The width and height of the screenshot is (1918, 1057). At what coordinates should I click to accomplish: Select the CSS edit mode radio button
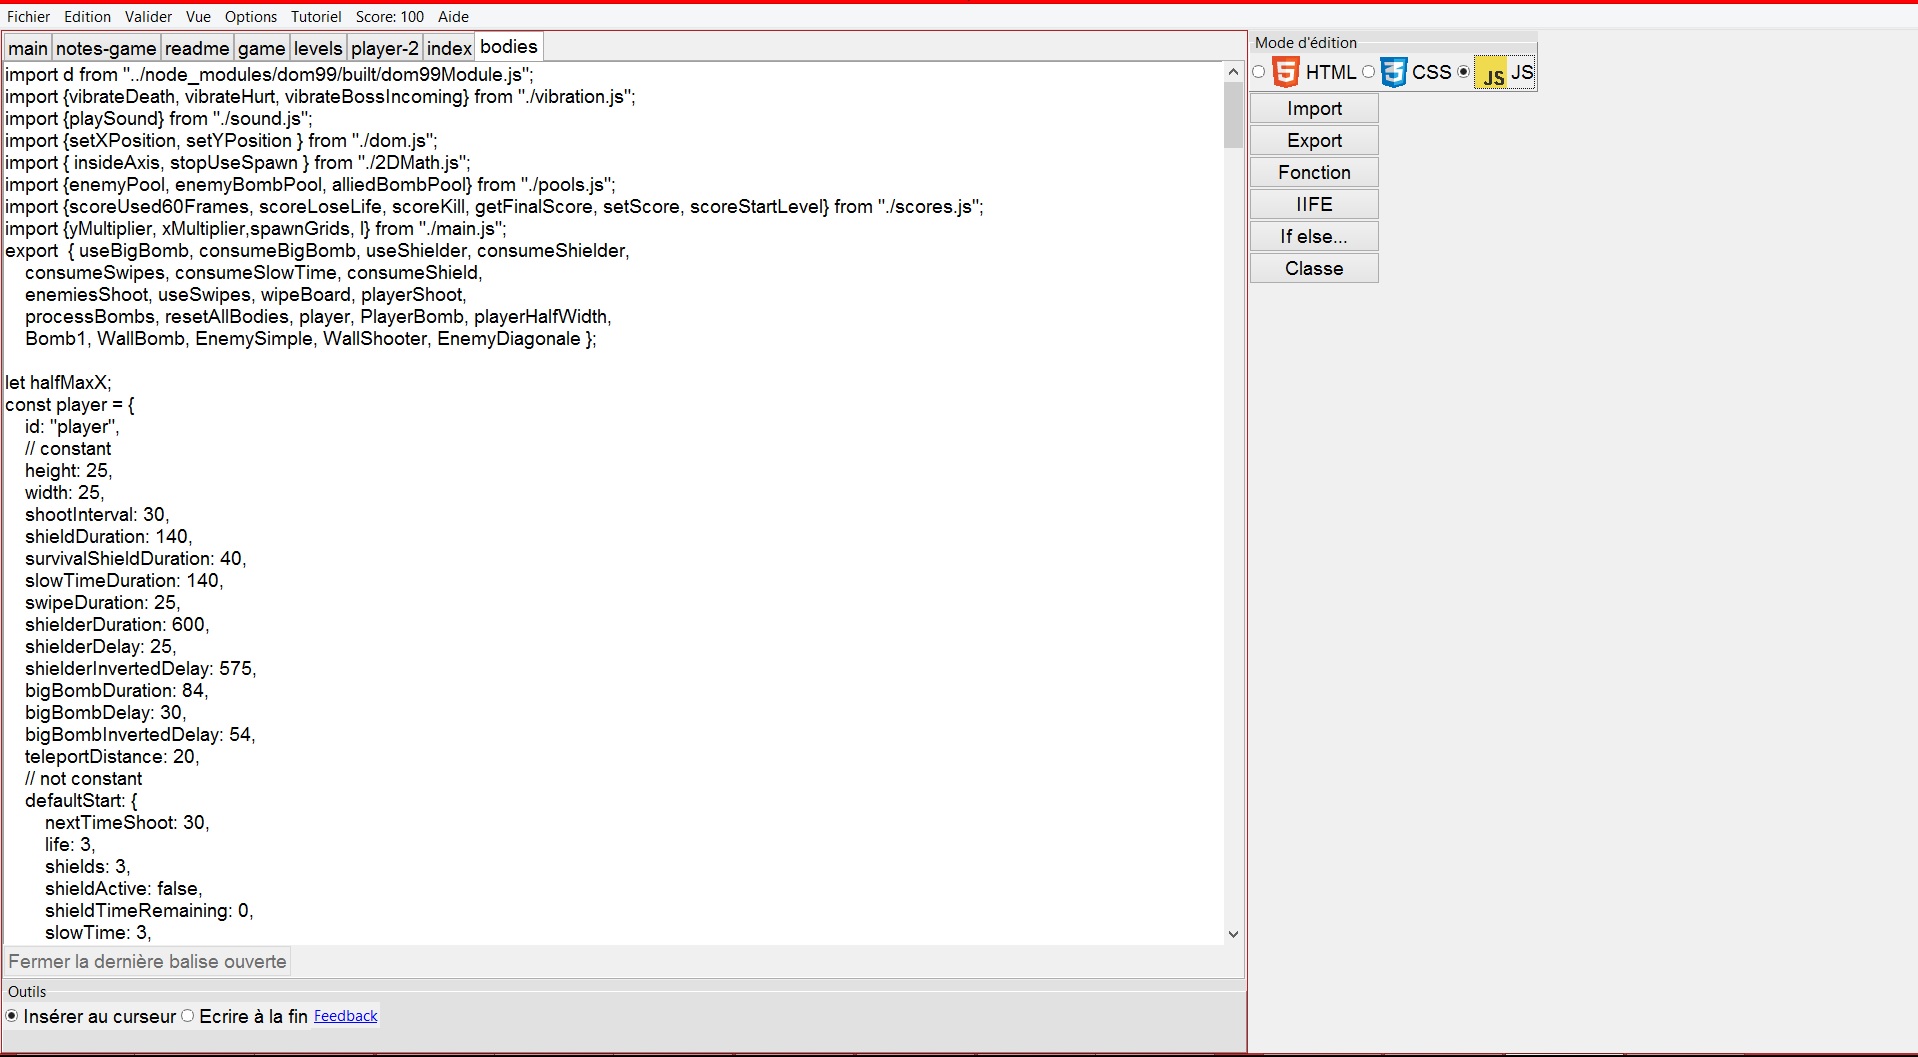click(x=1368, y=72)
